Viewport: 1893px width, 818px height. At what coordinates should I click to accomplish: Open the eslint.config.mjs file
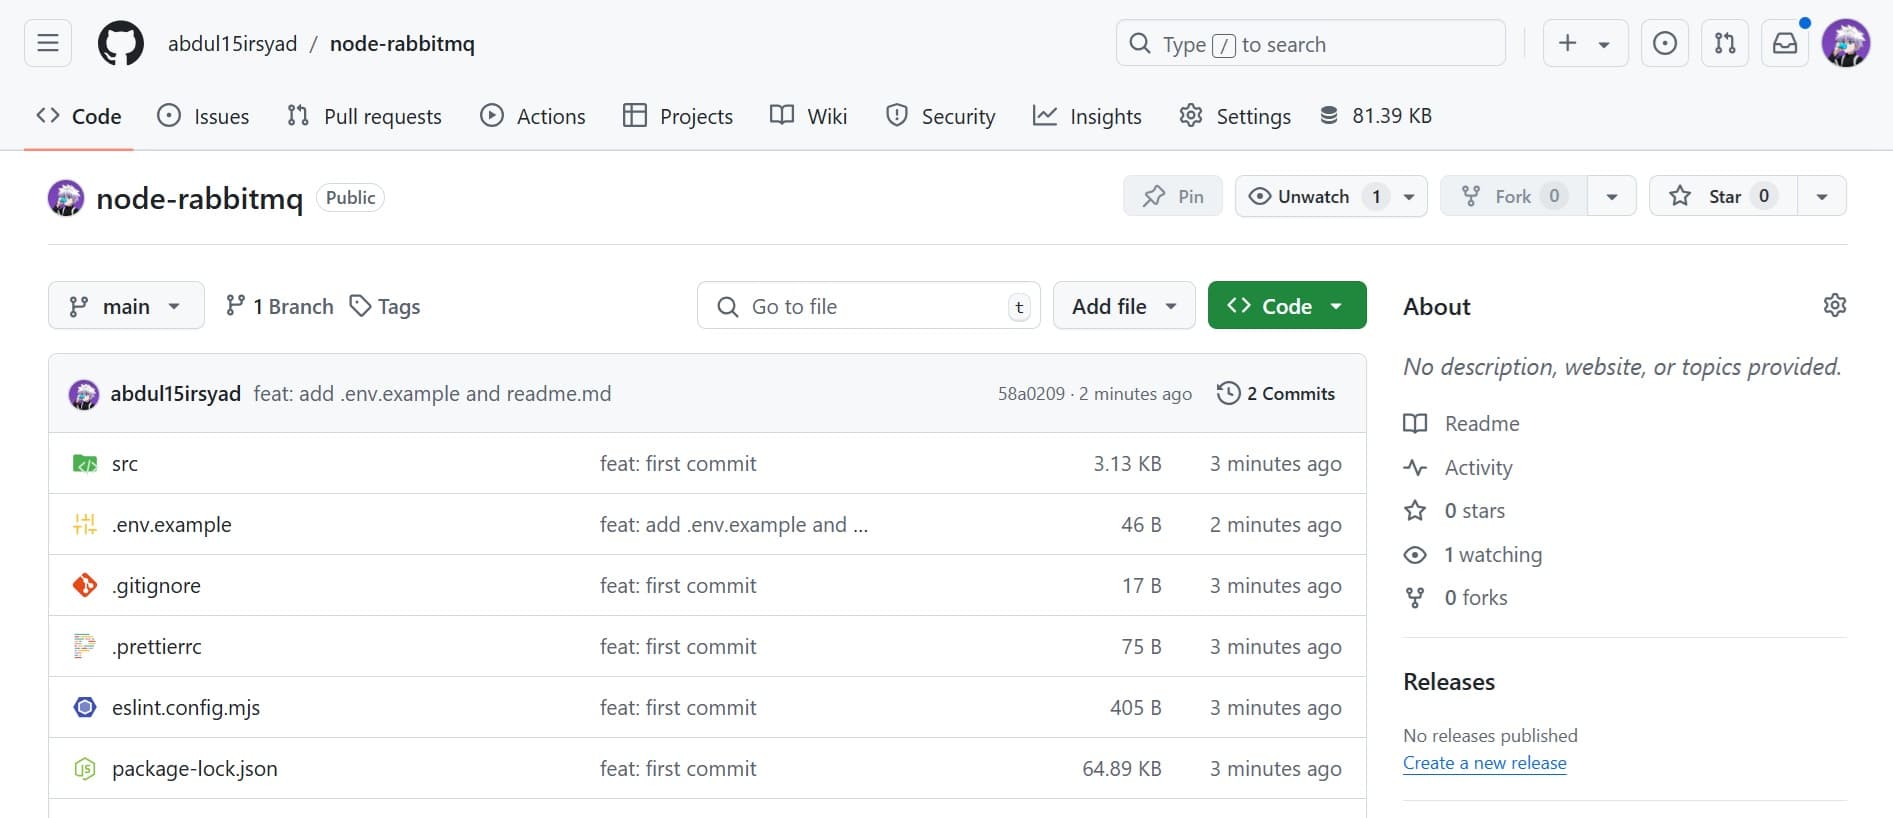click(186, 708)
